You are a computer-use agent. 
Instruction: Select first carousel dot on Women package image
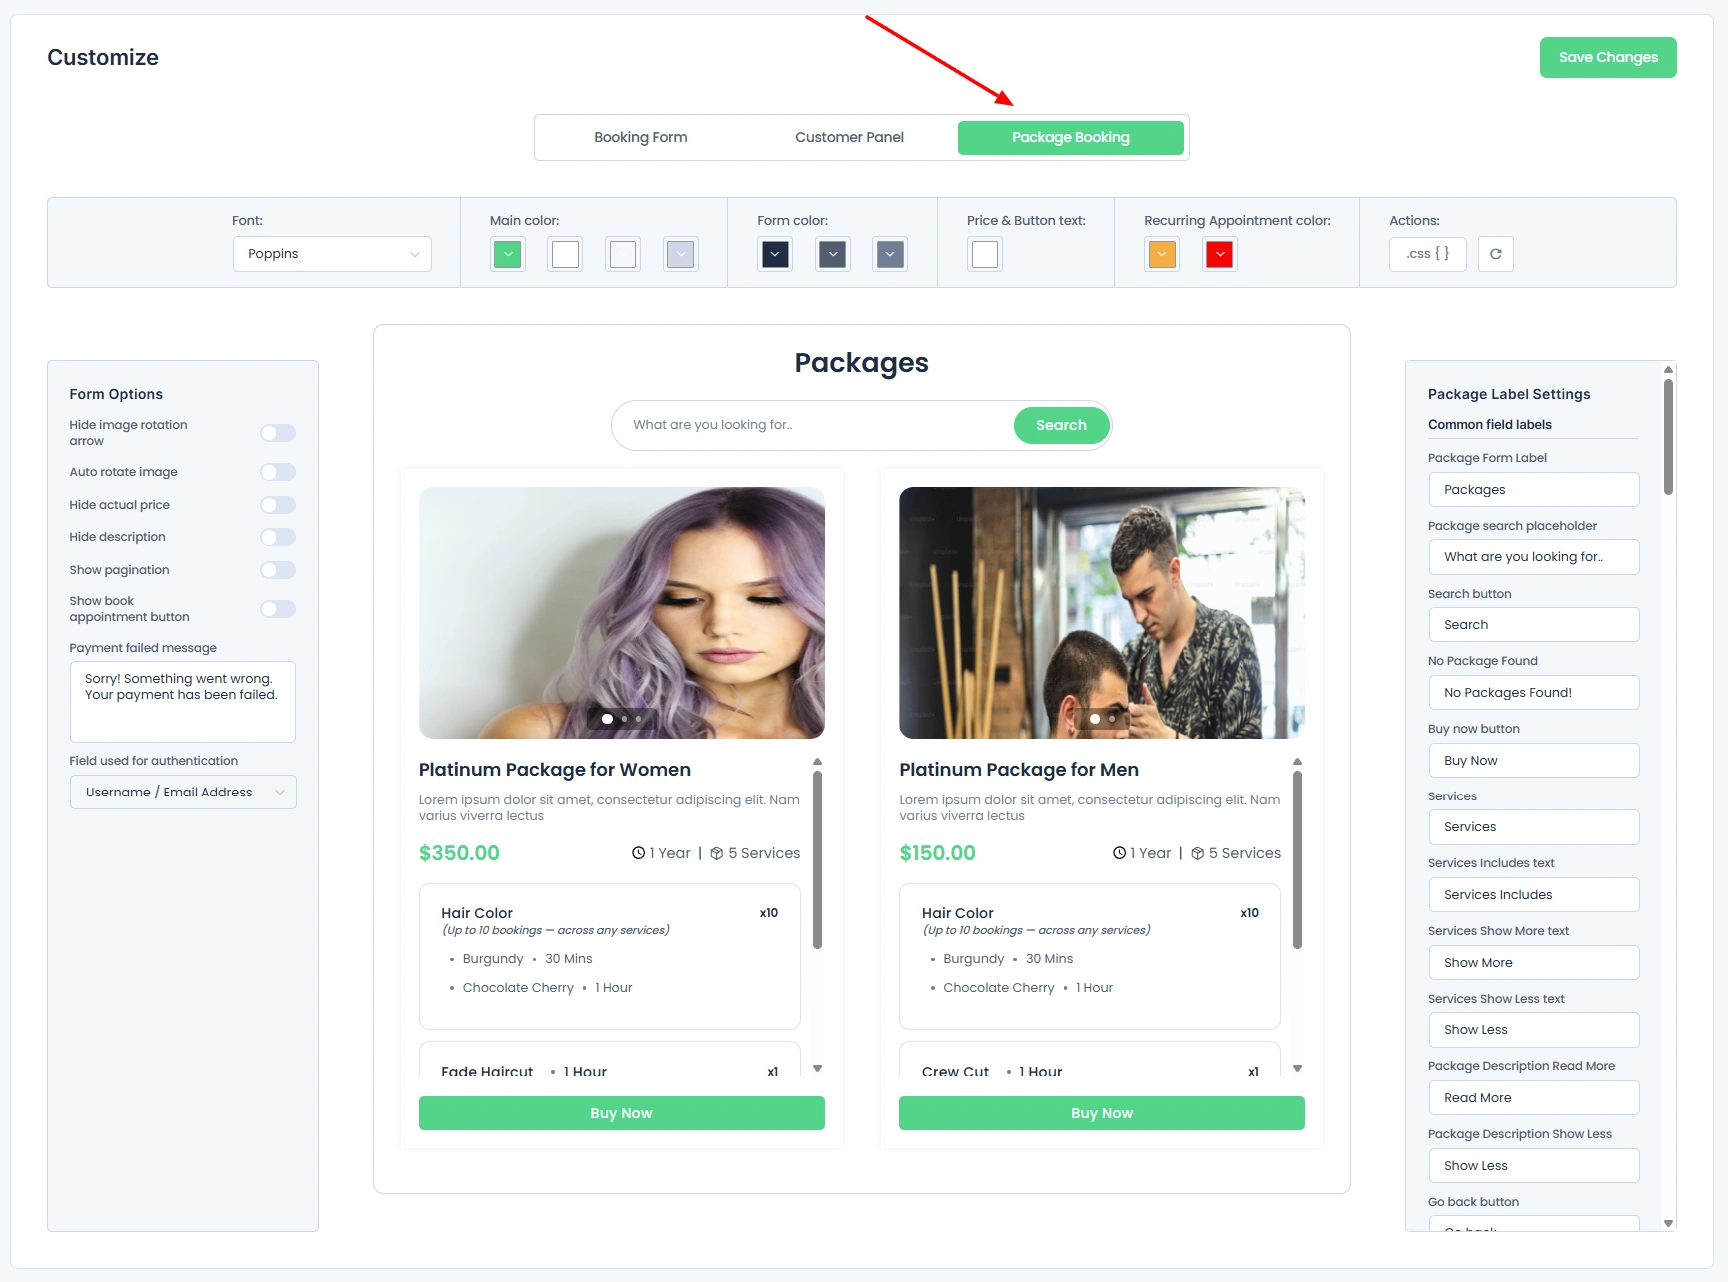click(607, 719)
